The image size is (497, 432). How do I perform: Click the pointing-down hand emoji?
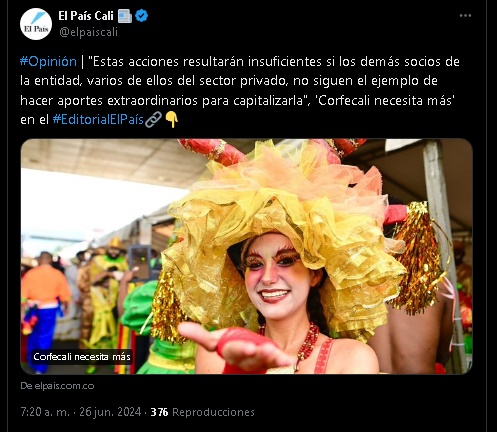(172, 119)
